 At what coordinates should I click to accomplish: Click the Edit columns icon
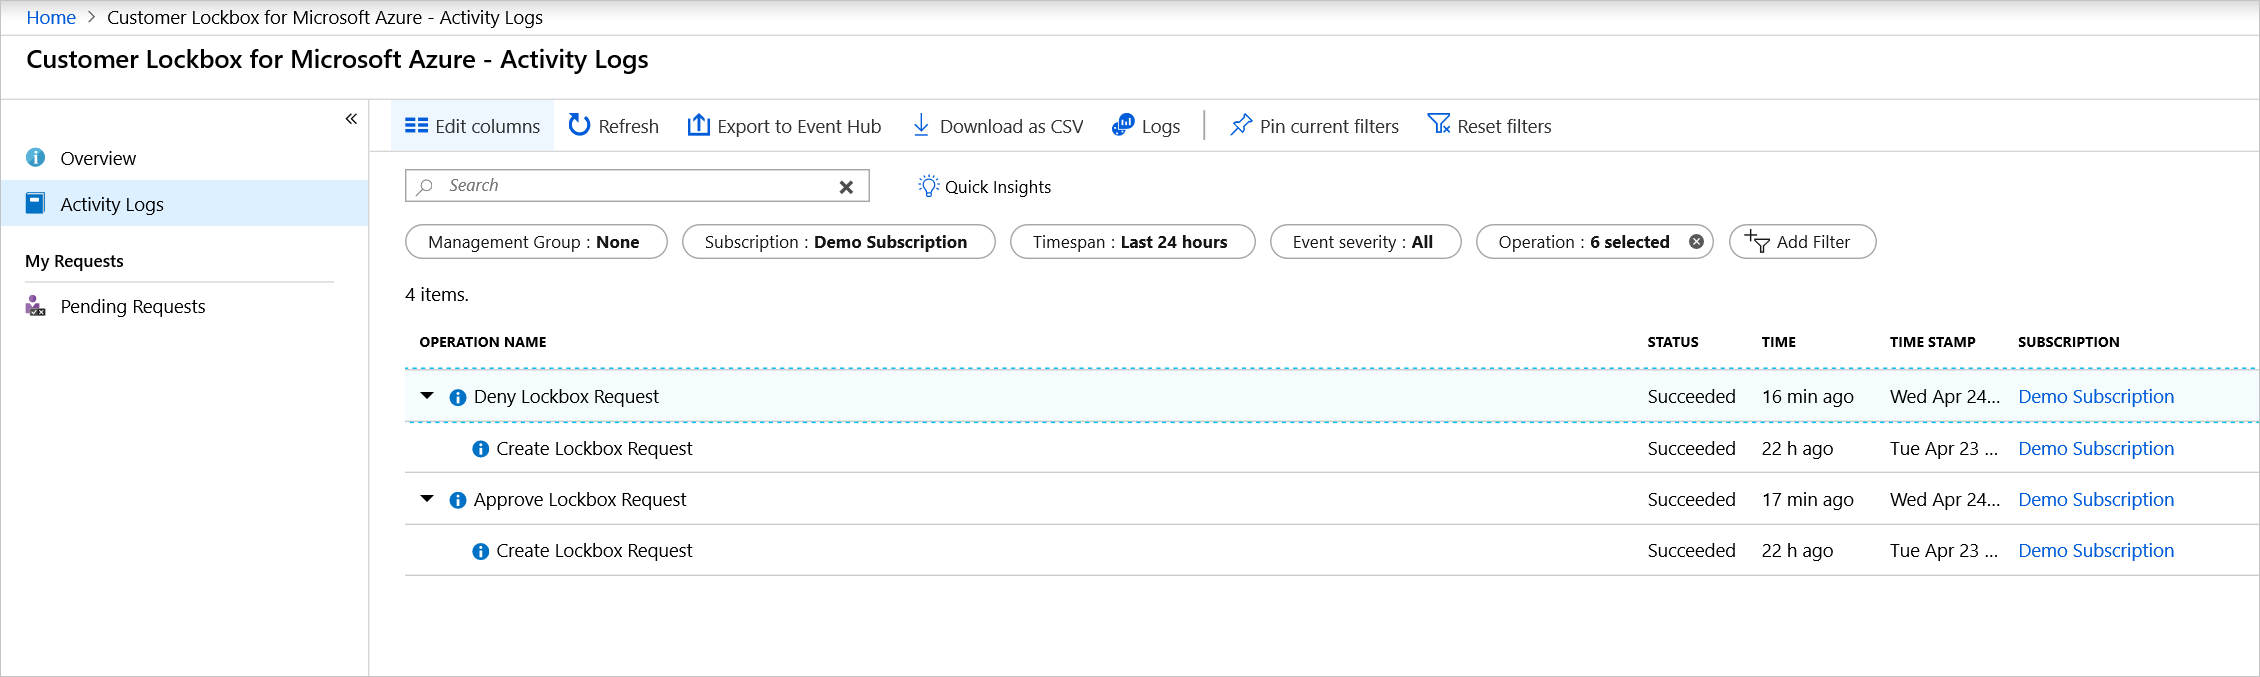tap(416, 126)
